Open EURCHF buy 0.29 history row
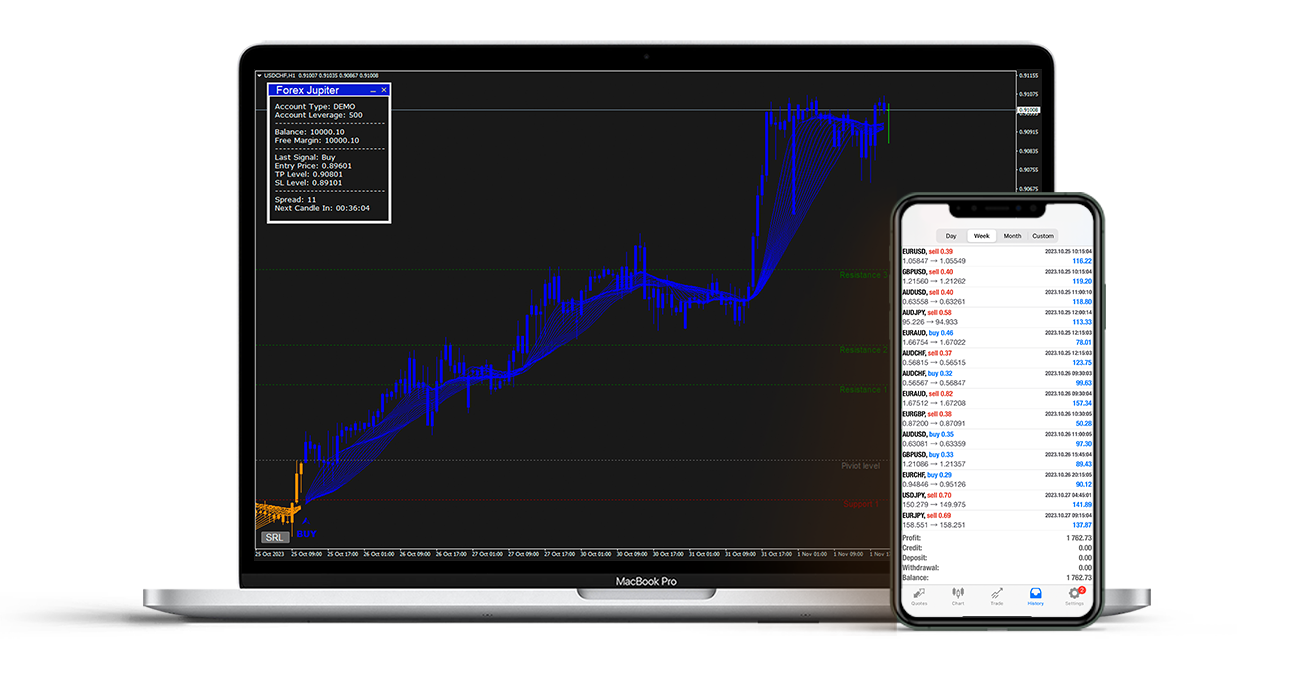The width and height of the screenshot is (1303, 689). coord(997,480)
